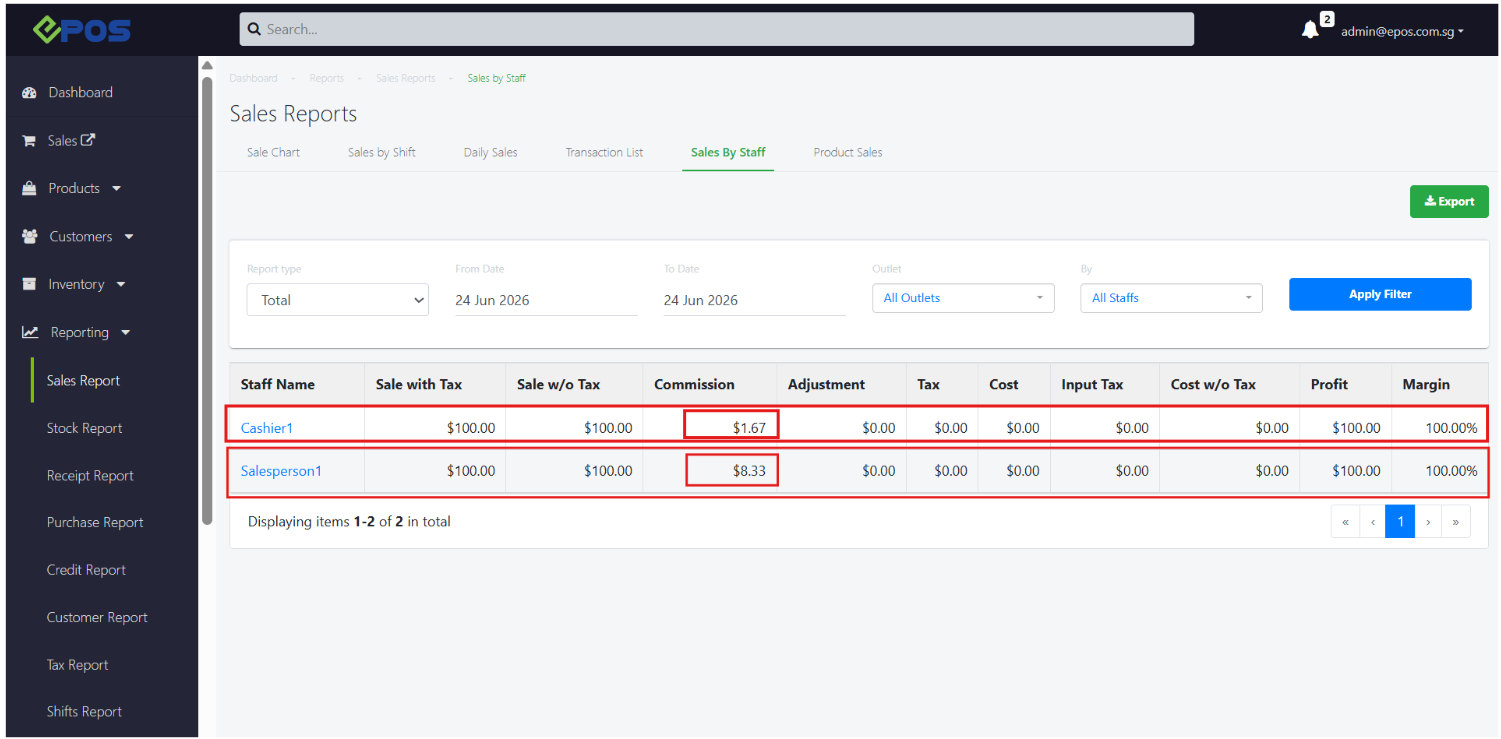The height and width of the screenshot is (739, 1501).
Task: Switch to the Sales by Shift tab
Action: (382, 153)
